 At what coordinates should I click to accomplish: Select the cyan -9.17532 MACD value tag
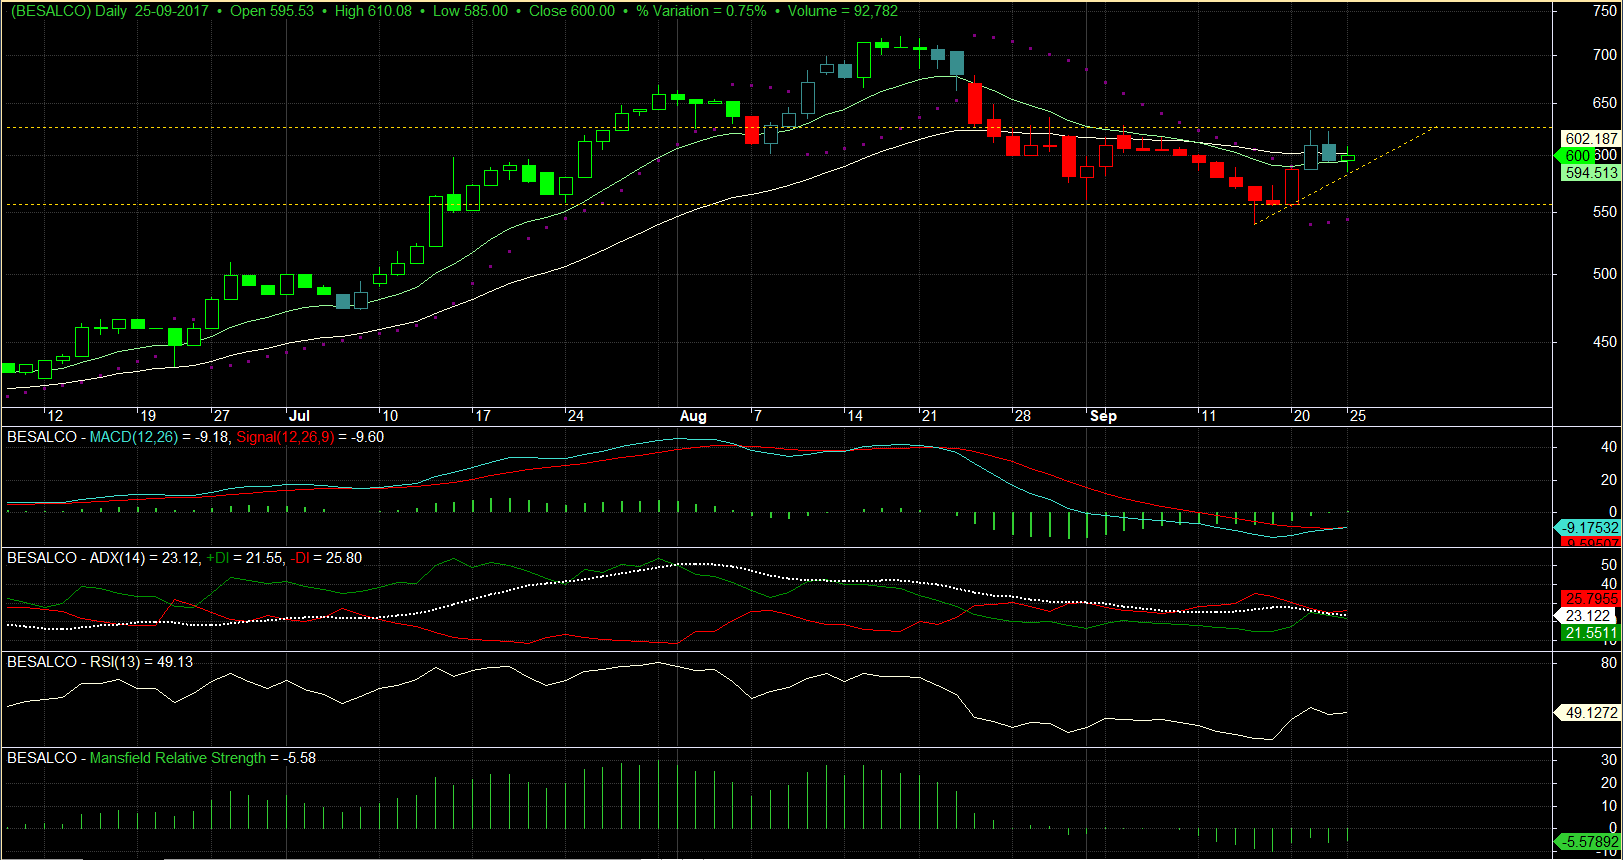click(1587, 527)
